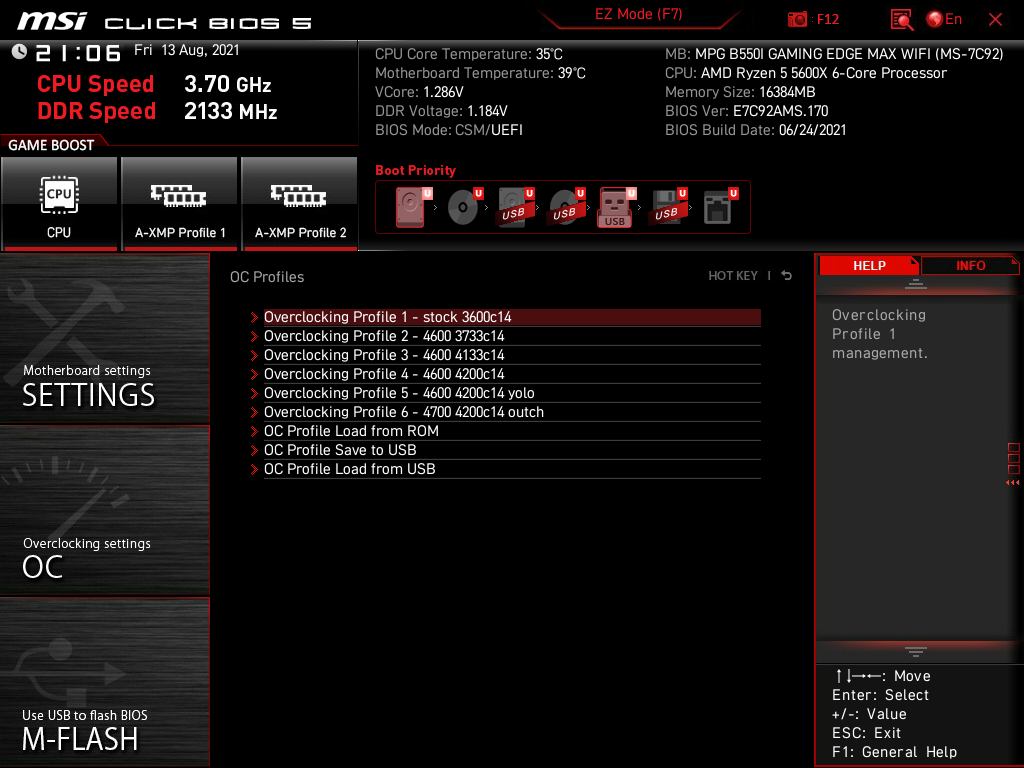
Task: Click the CPU Speed 3.70 GHz value
Action: [x=227, y=84]
